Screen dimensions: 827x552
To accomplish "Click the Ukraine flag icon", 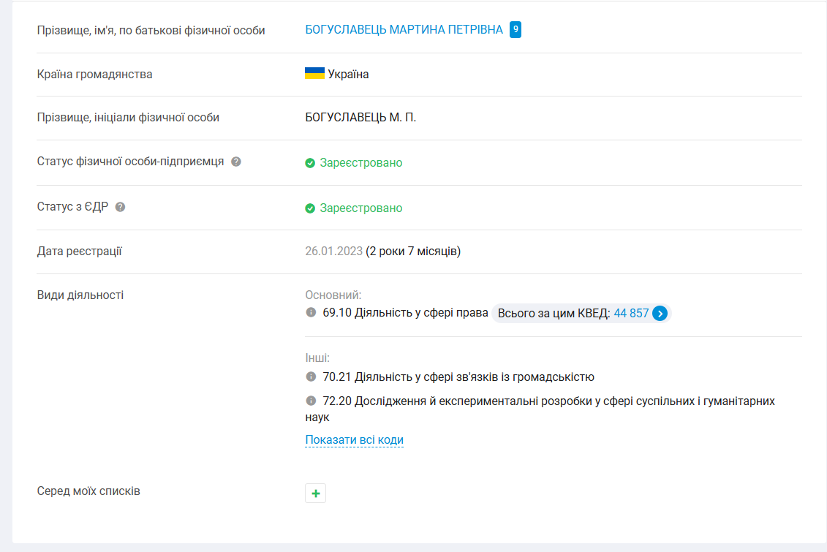I will point(314,74).
